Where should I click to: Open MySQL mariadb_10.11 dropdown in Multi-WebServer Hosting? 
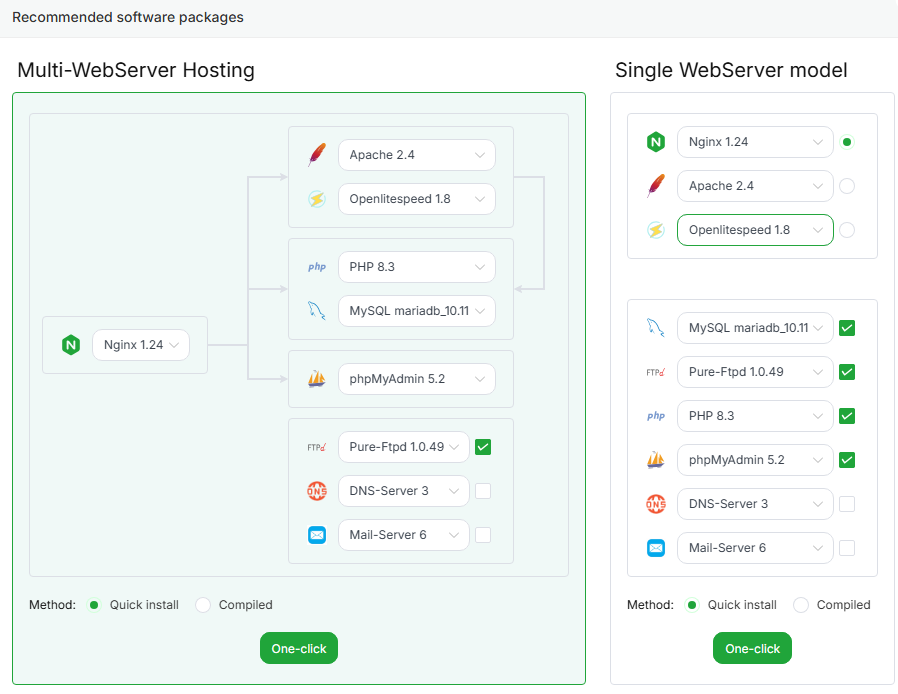416,311
